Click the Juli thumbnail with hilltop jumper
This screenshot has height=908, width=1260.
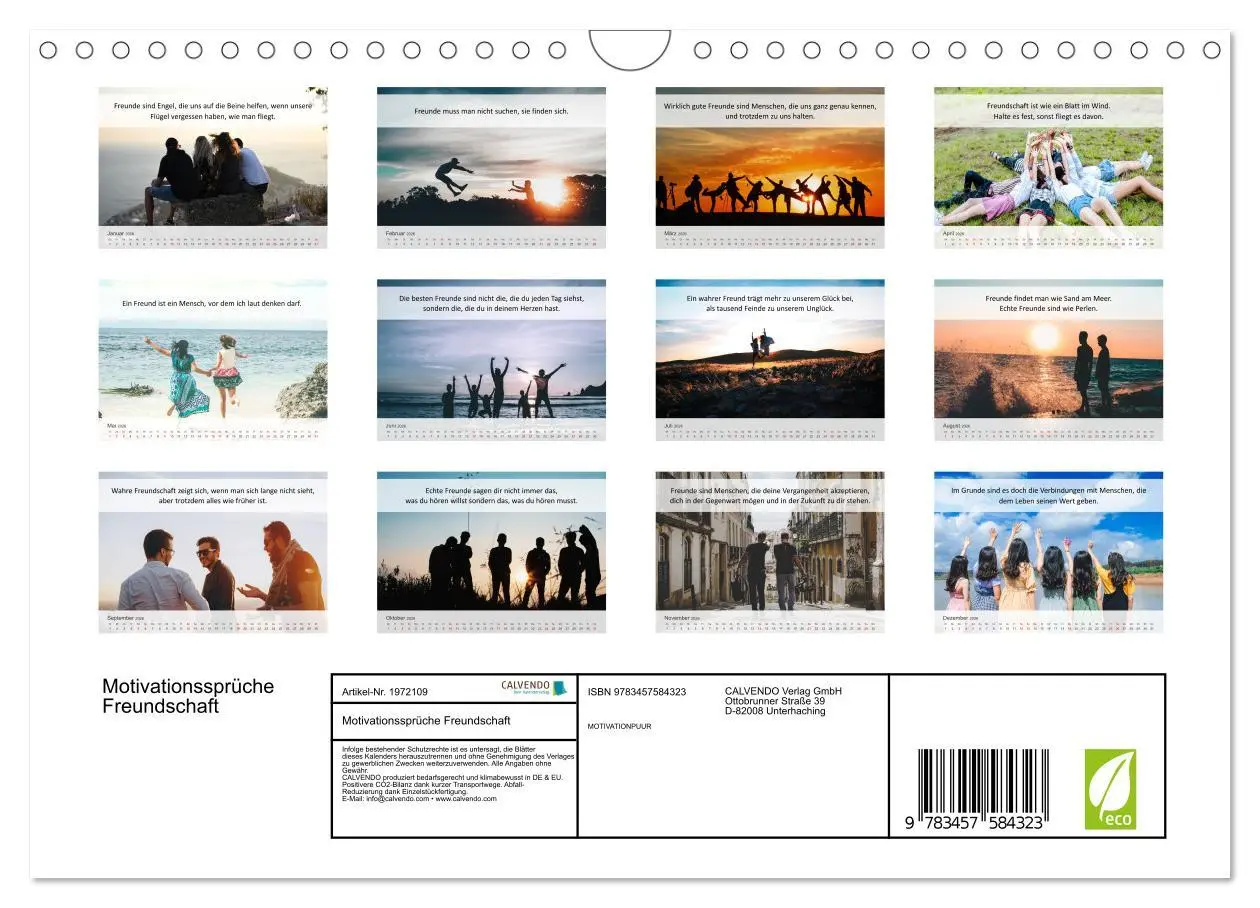(x=770, y=360)
